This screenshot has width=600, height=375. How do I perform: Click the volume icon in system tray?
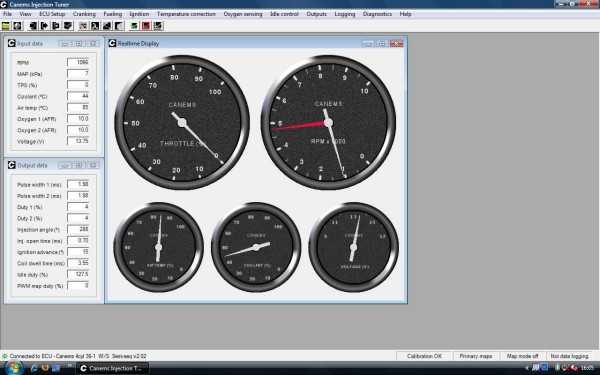click(x=573, y=368)
